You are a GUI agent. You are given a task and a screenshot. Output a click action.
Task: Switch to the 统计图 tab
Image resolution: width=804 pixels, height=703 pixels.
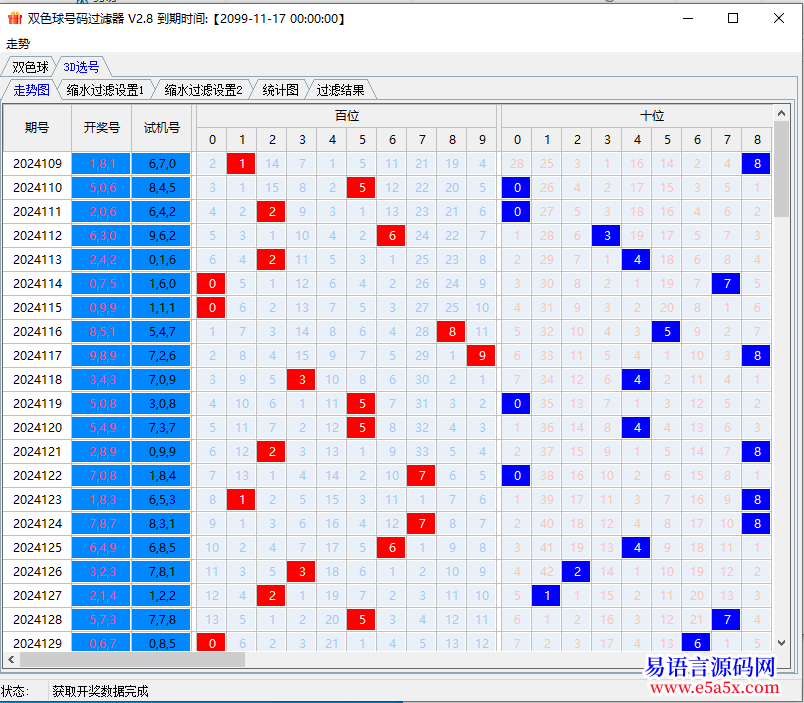coord(280,90)
